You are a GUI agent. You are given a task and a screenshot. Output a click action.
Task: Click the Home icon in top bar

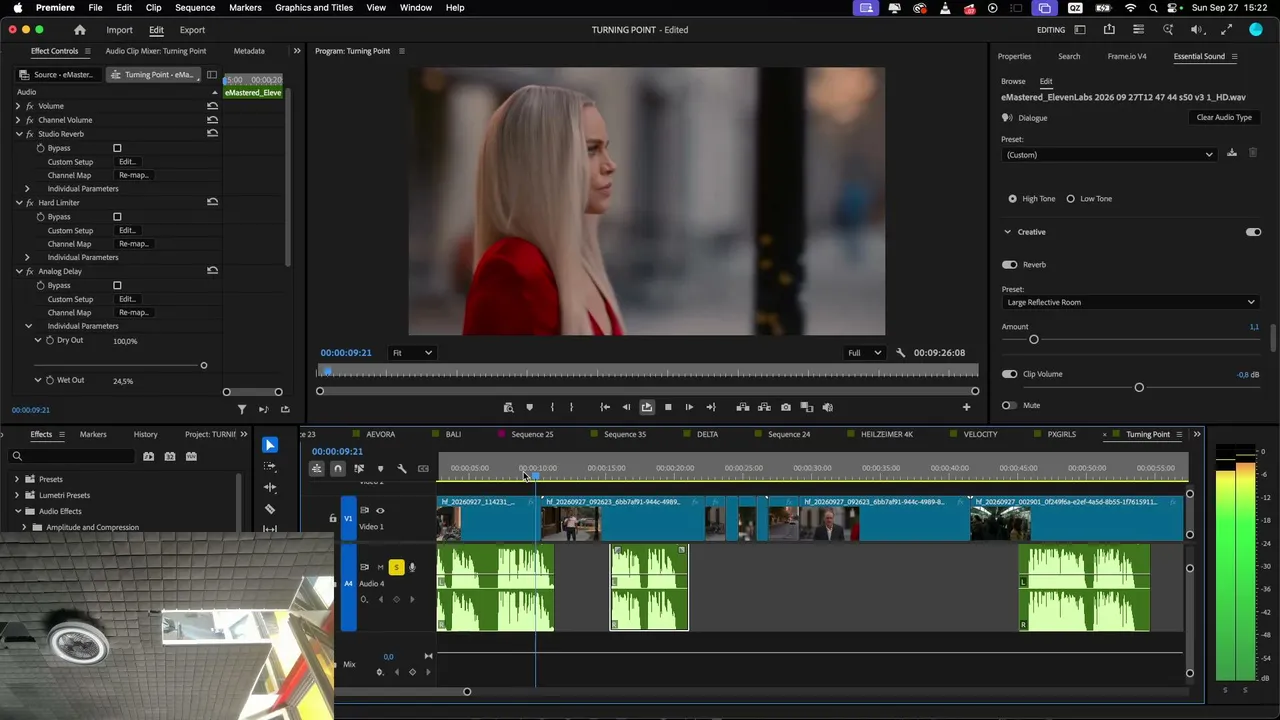tap(80, 30)
